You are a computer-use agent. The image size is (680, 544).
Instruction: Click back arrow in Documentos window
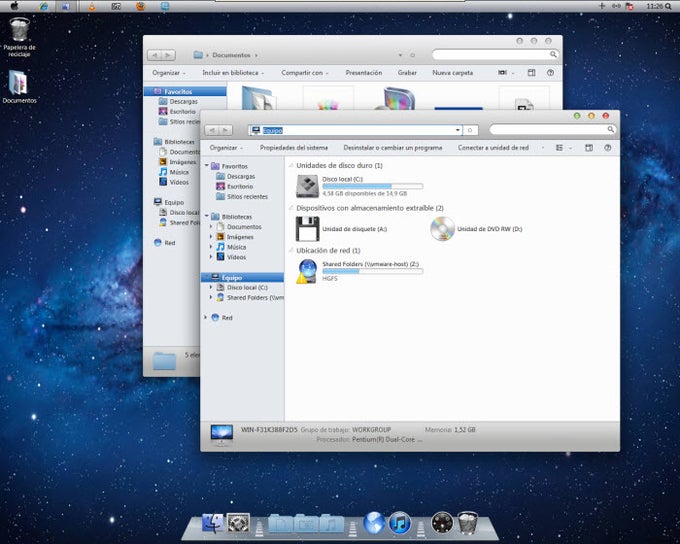154,55
